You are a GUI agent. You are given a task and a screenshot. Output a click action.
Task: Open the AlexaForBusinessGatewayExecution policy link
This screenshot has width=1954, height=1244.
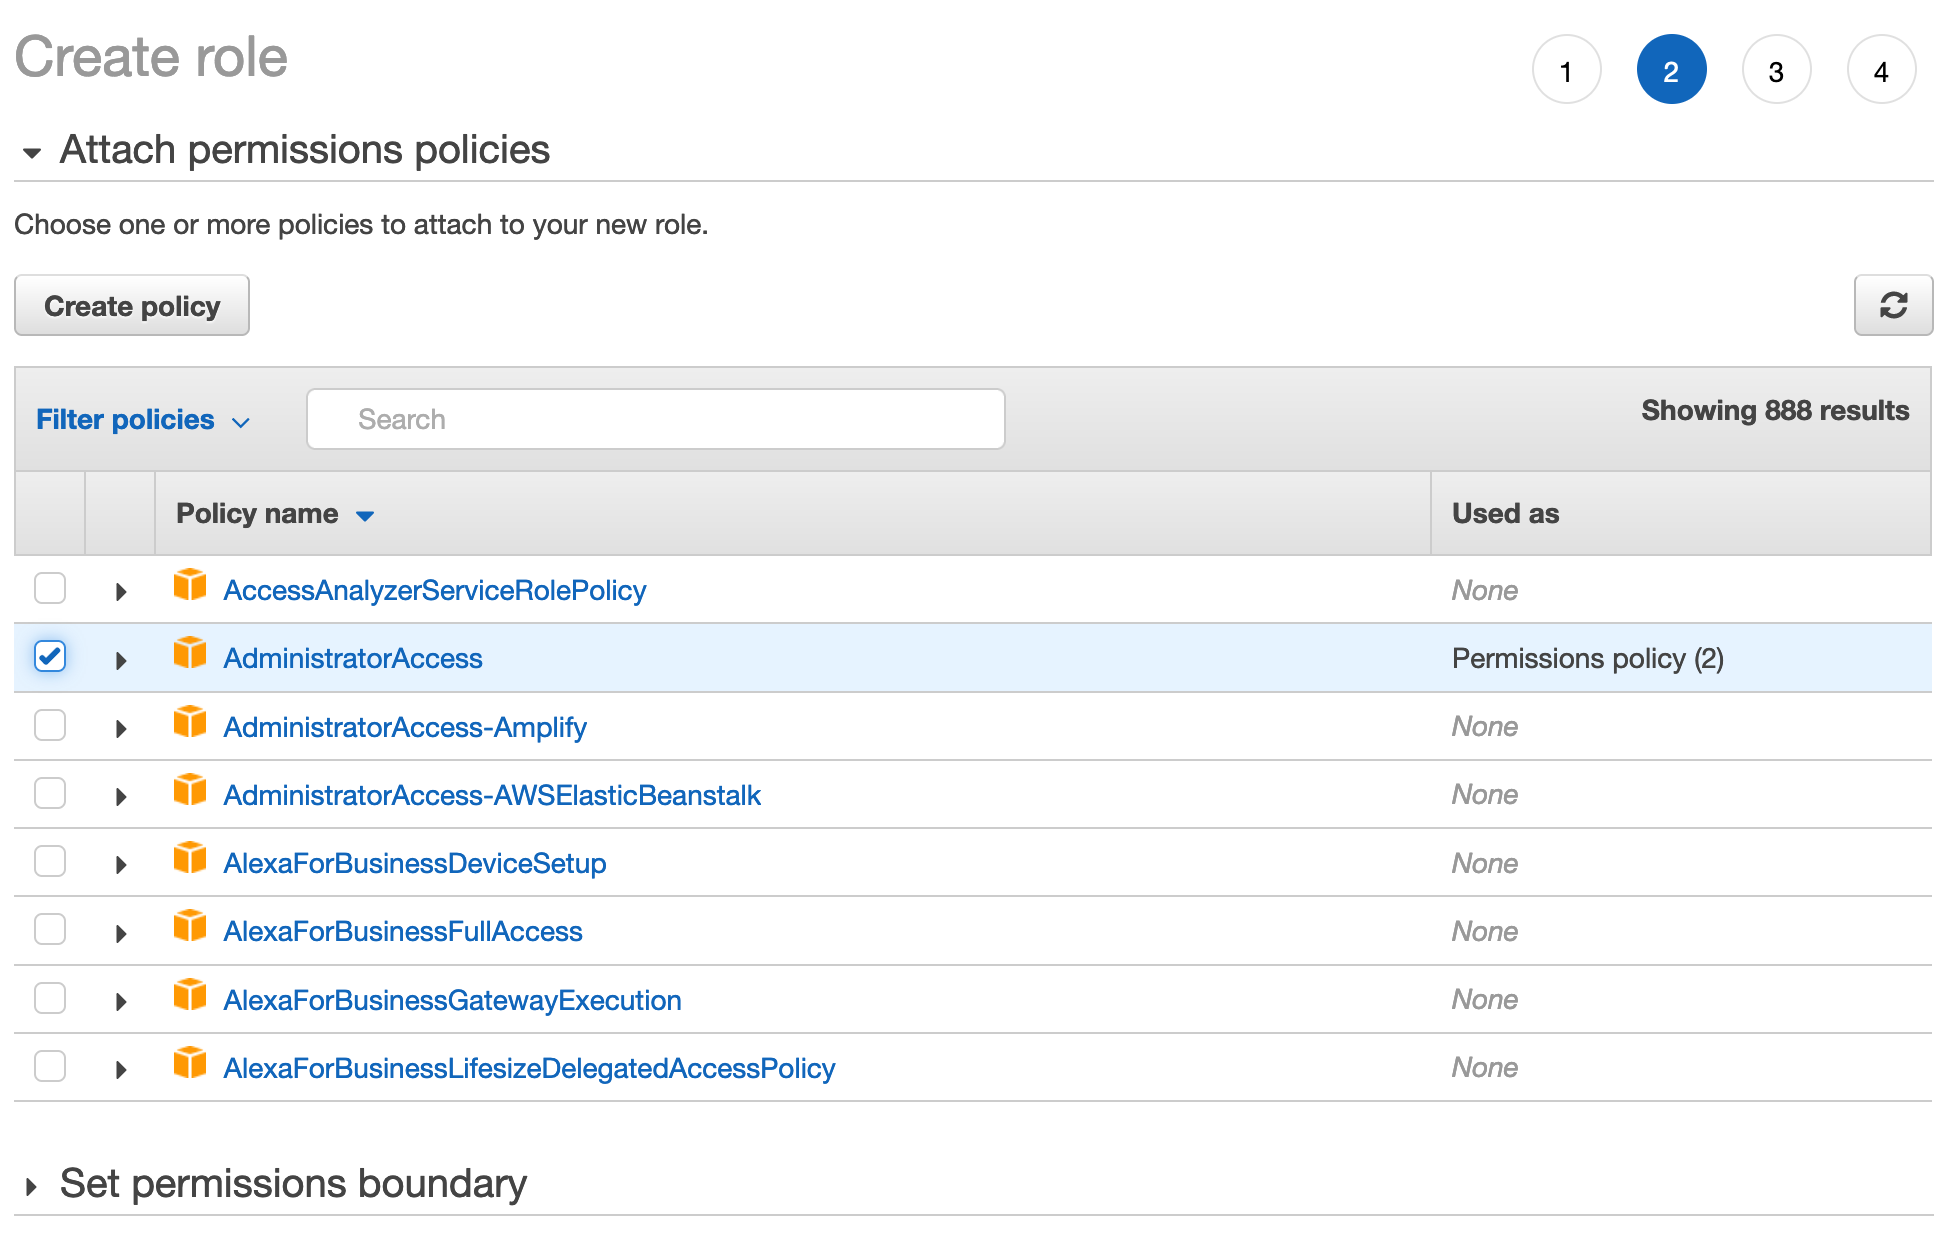(x=452, y=1000)
